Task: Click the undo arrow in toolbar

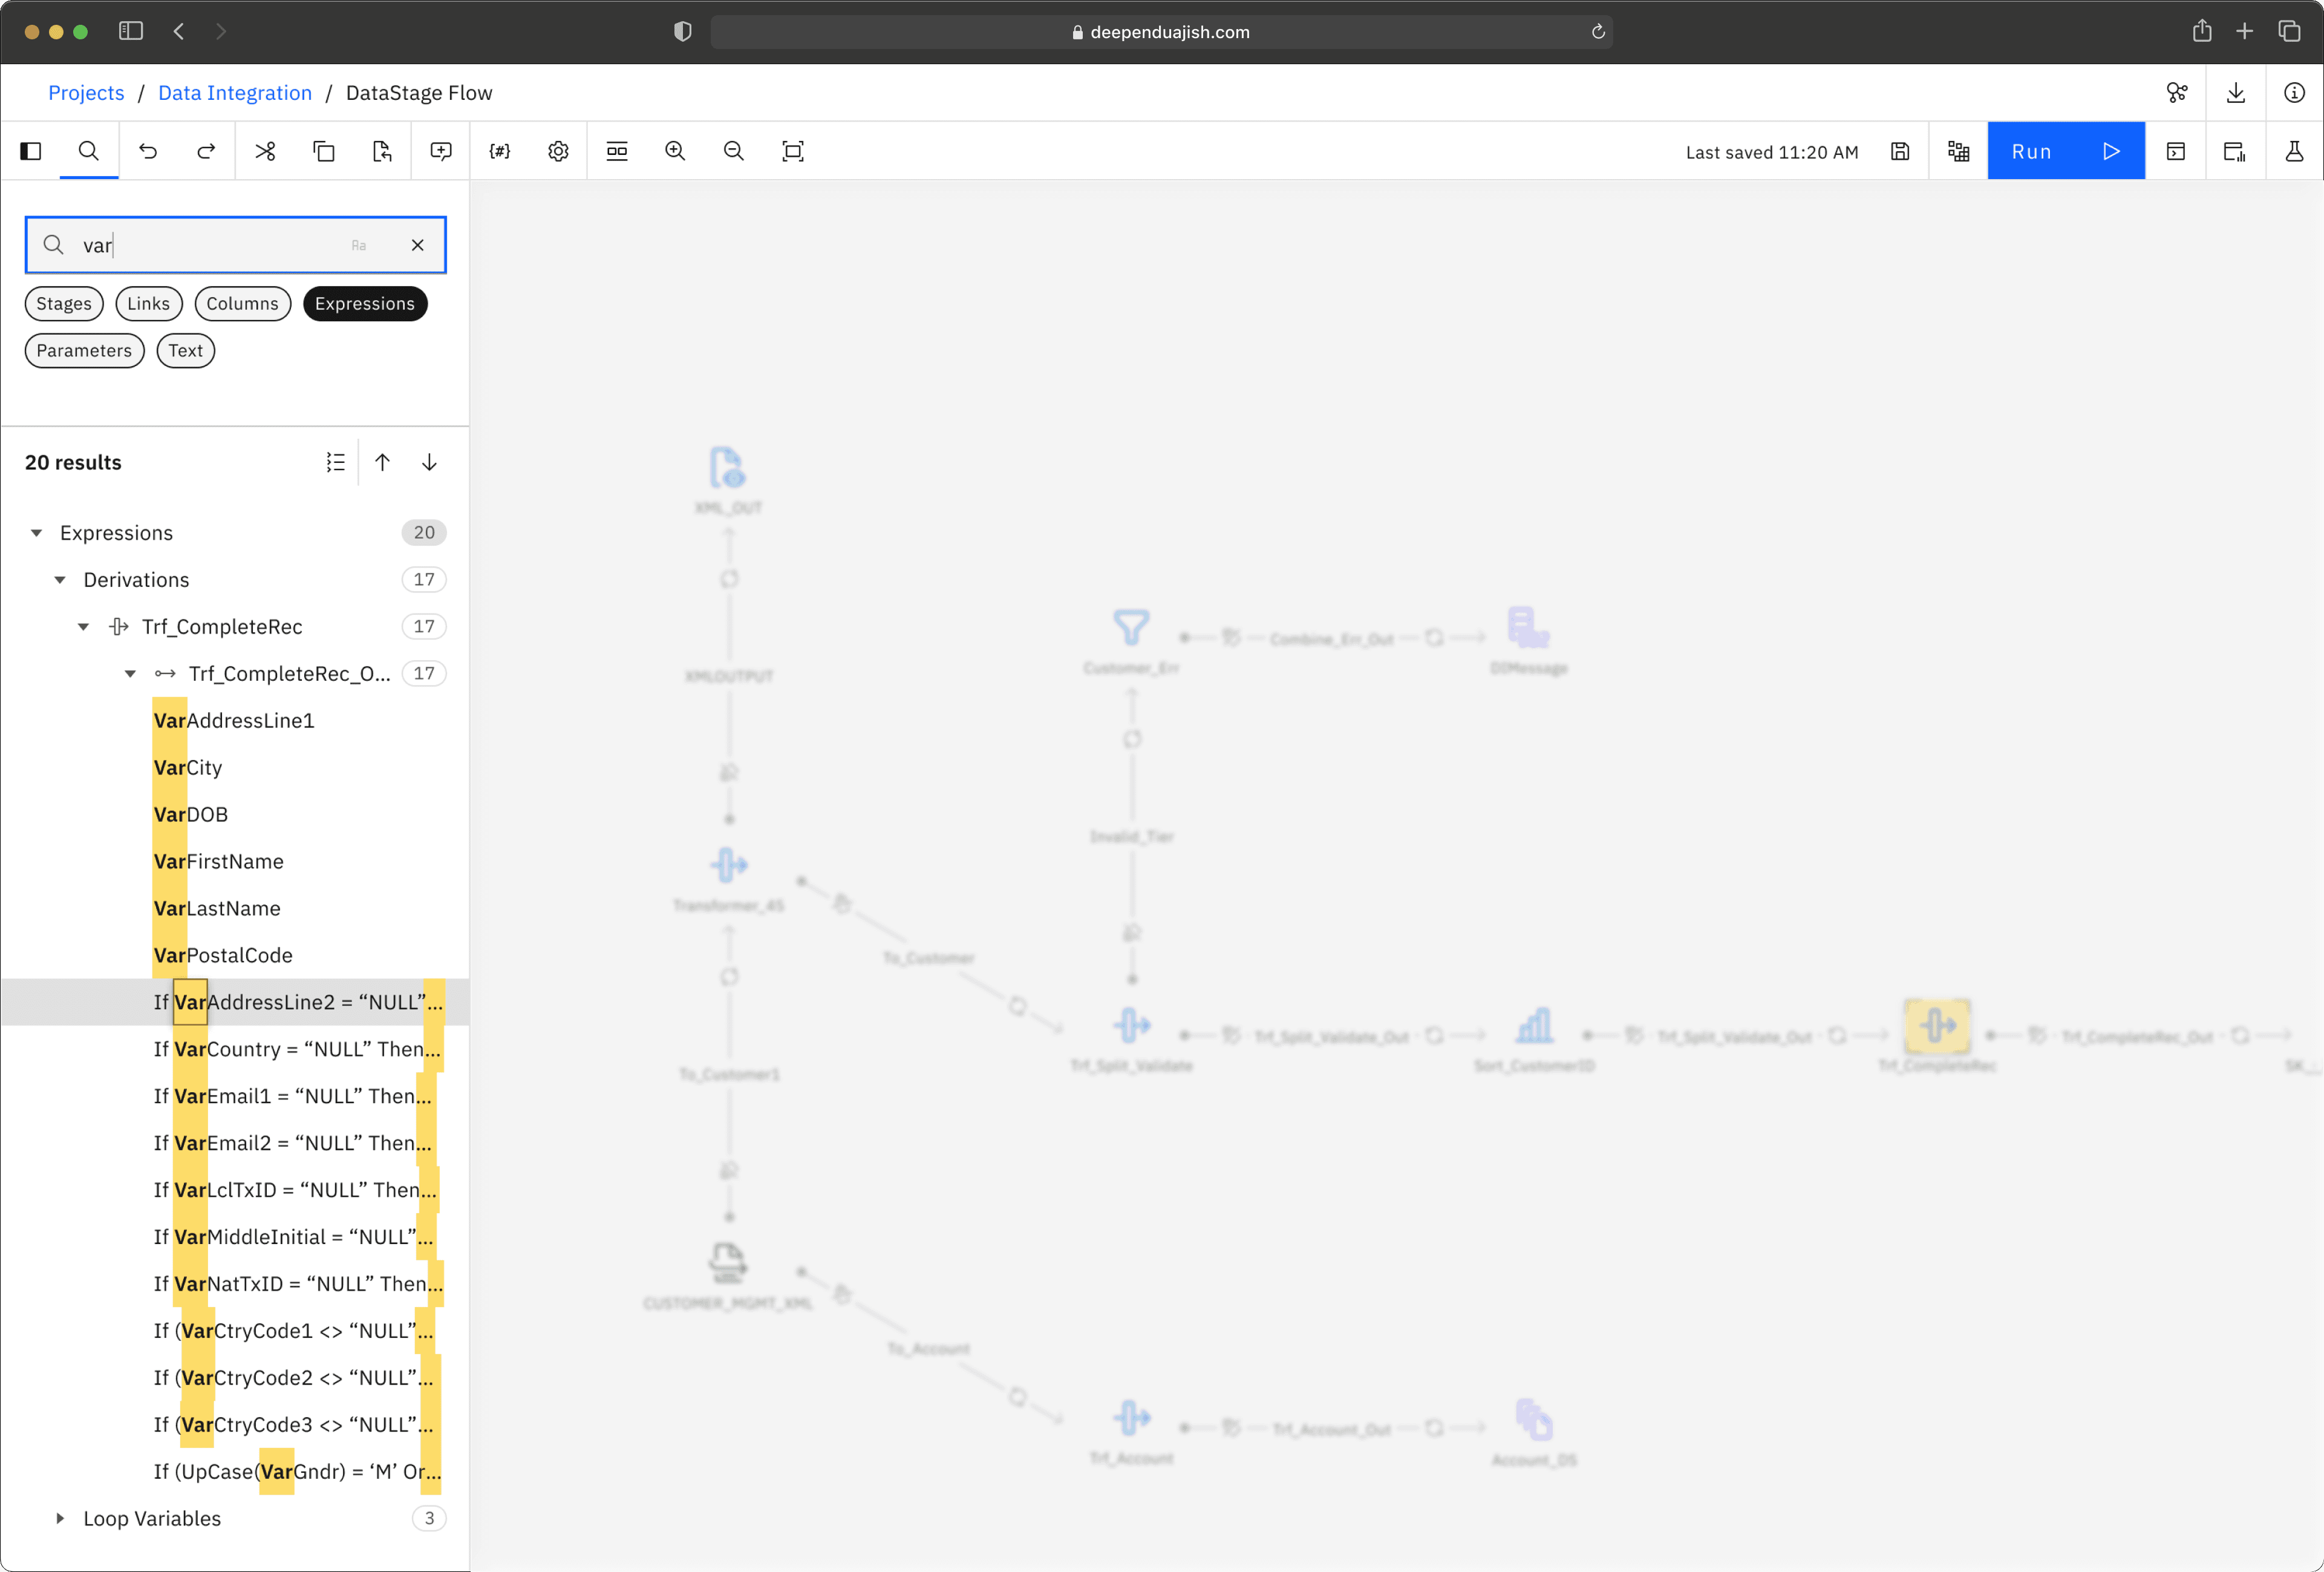Action: [148, 151]
